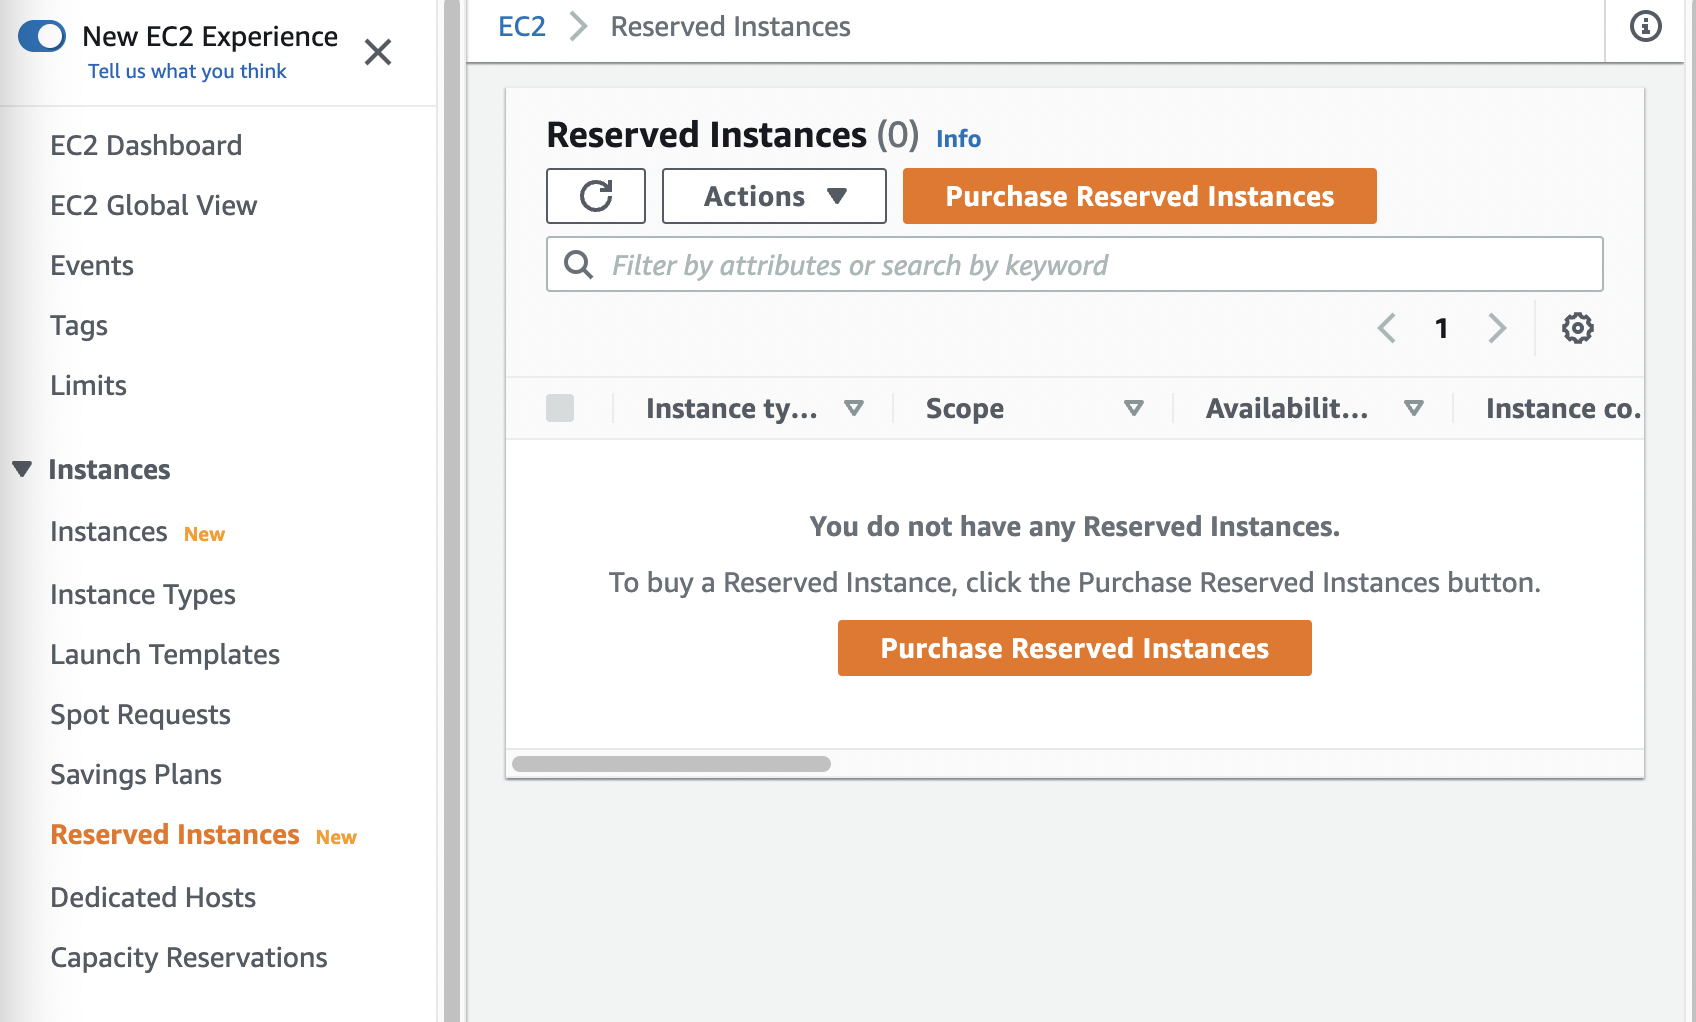Open EC2 Global View

pyautogui.click(x=154, y=206)
